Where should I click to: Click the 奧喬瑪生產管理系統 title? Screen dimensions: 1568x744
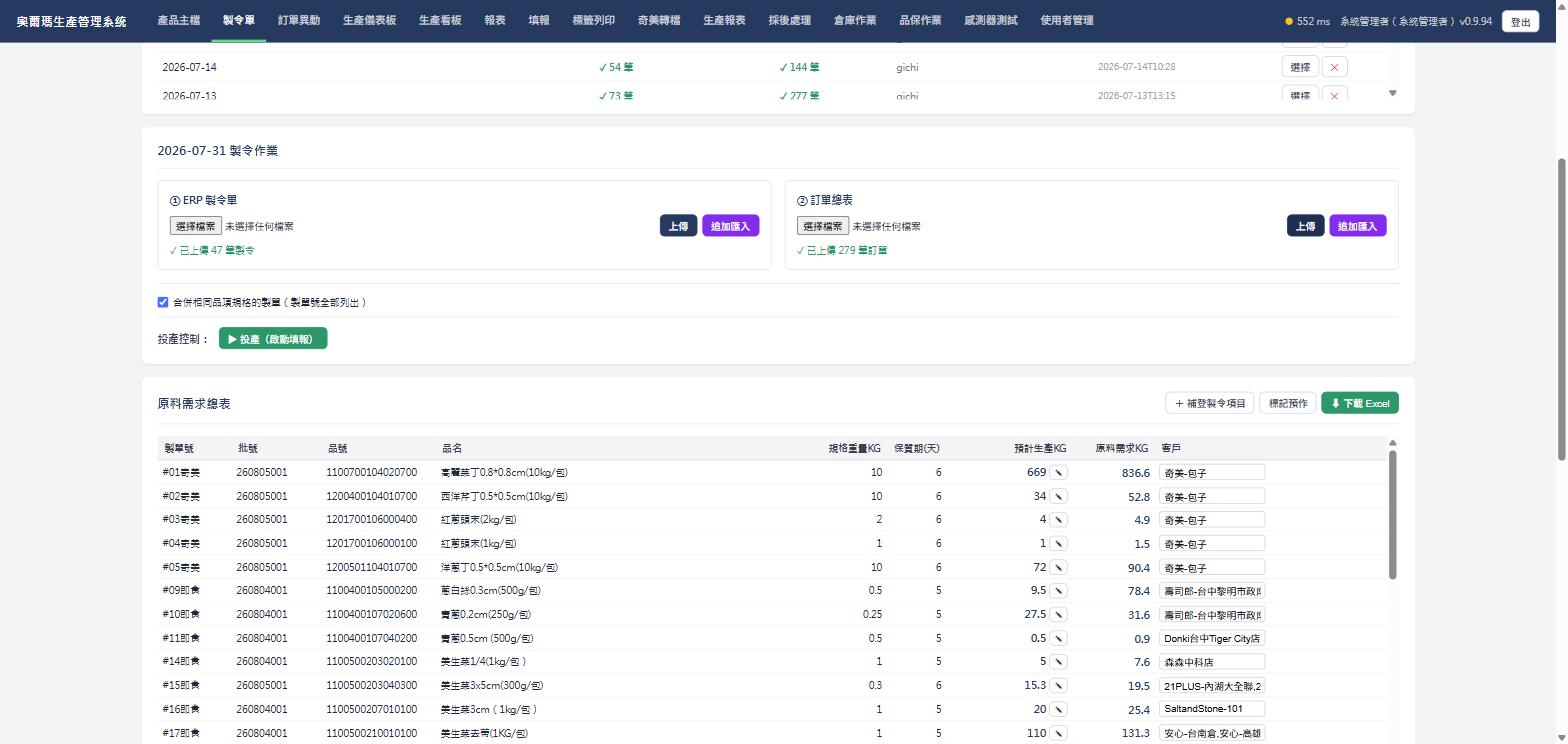click(x=72, y=21)
